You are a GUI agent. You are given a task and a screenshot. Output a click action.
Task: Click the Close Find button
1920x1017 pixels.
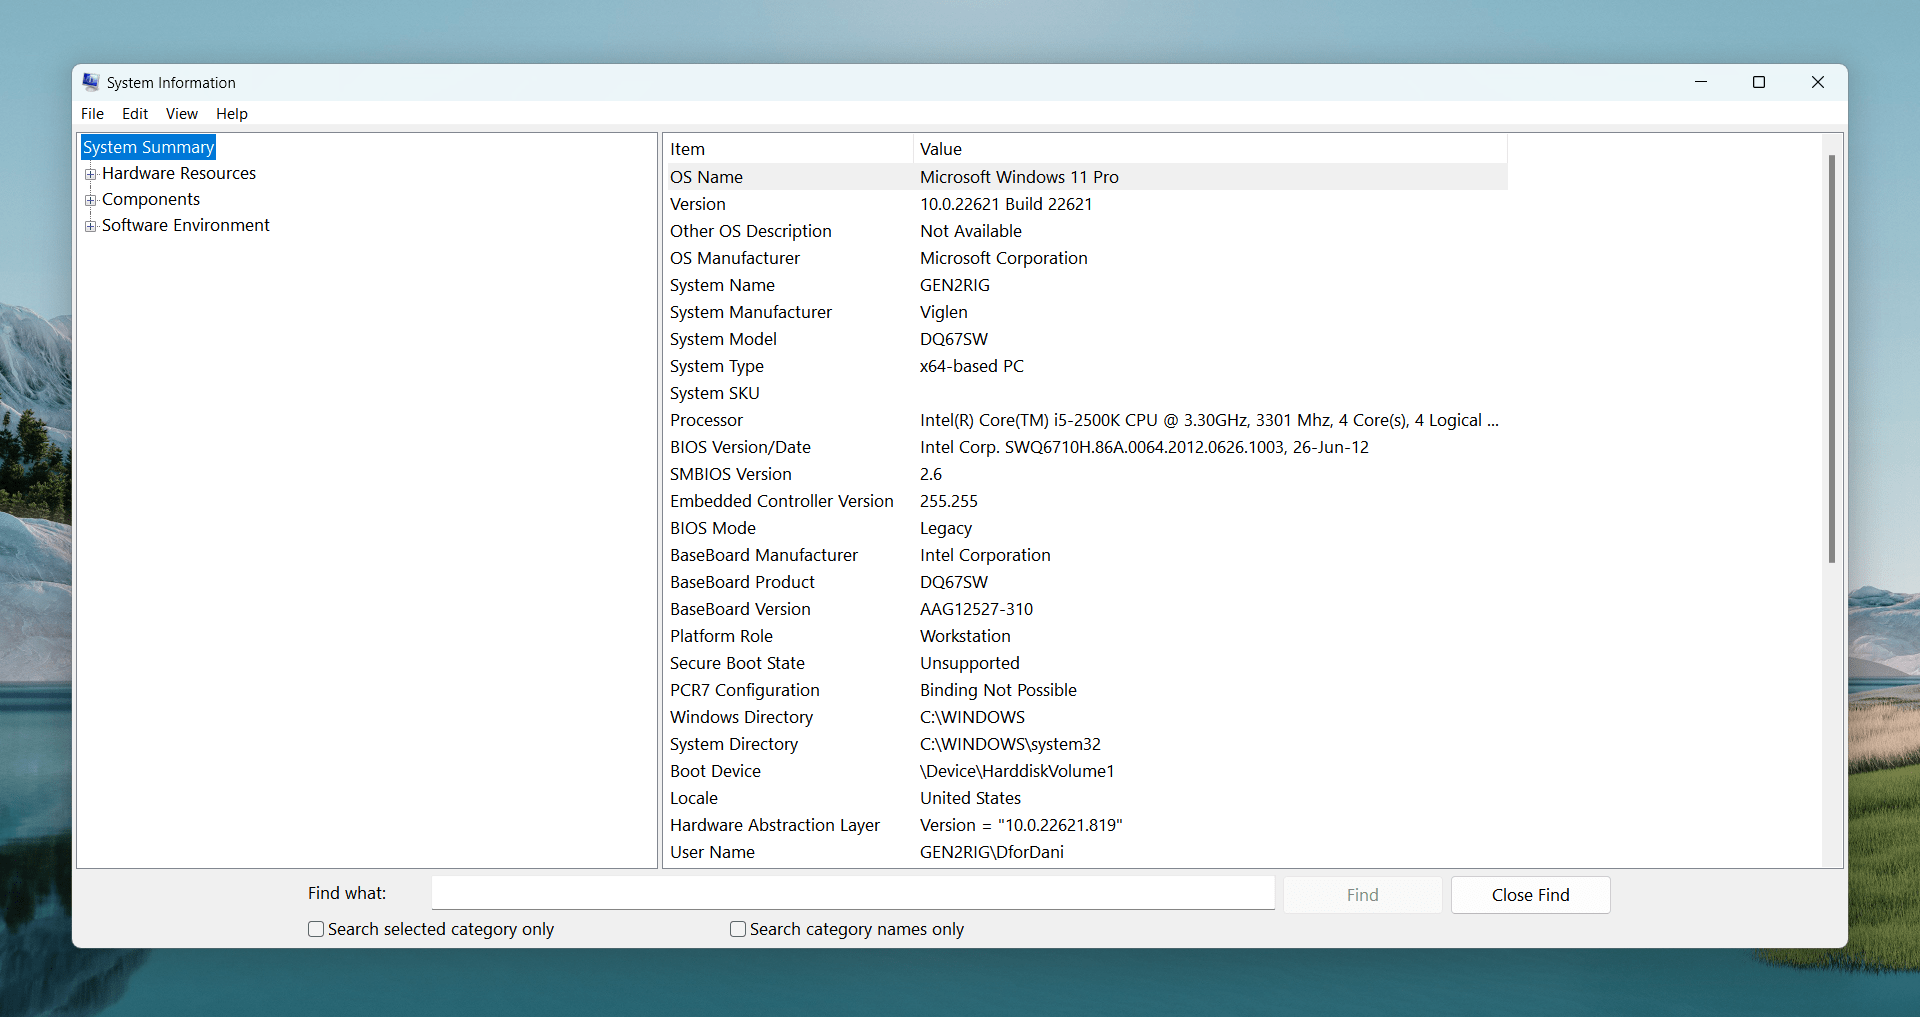(1530, 894)
